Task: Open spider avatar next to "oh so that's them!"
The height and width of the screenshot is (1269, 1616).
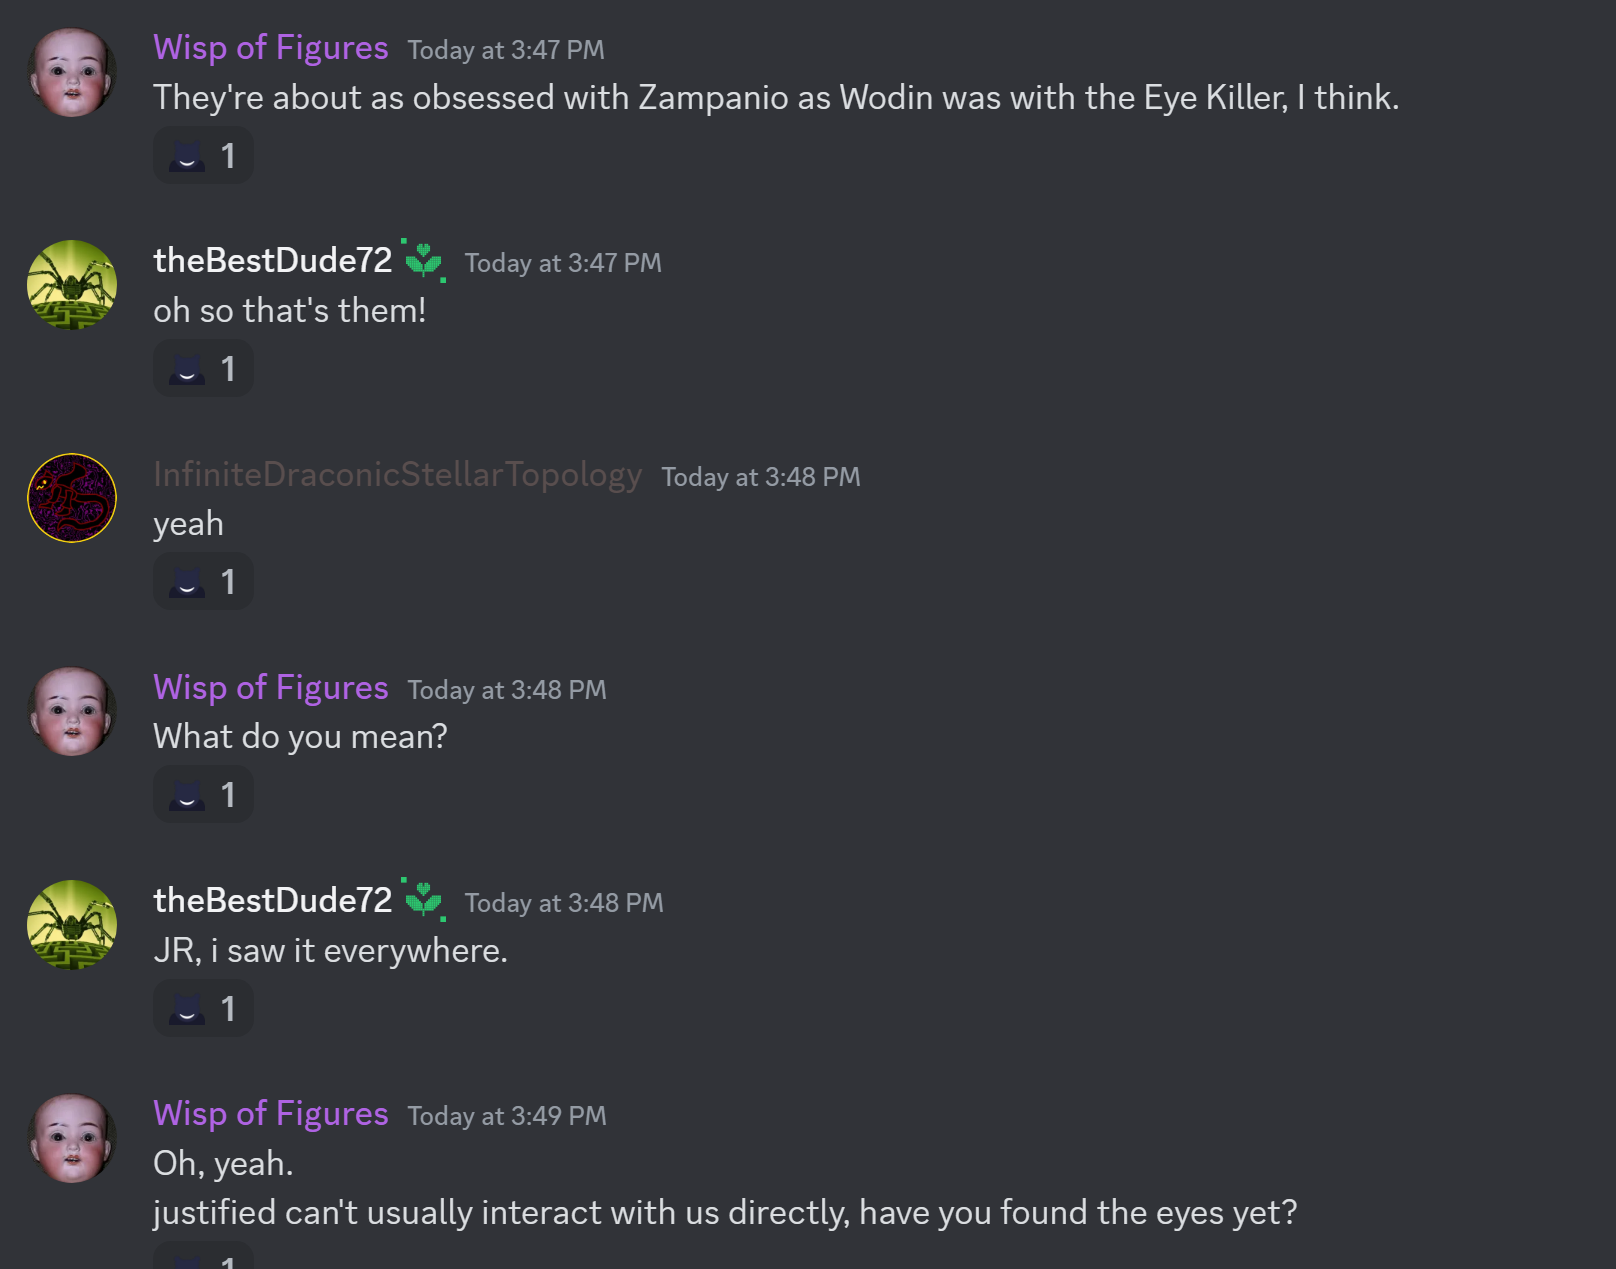Action: click(x=72, y=285)
